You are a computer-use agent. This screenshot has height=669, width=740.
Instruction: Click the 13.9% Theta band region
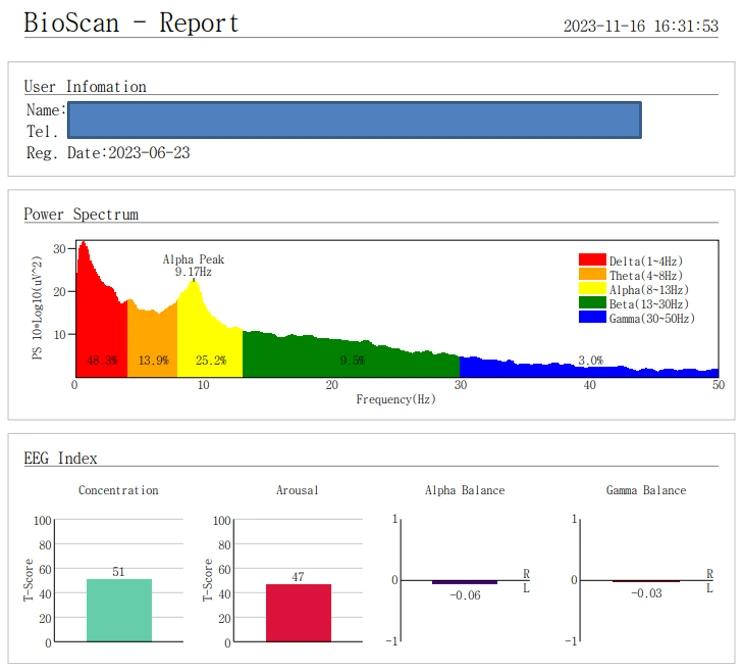(152, 339)
